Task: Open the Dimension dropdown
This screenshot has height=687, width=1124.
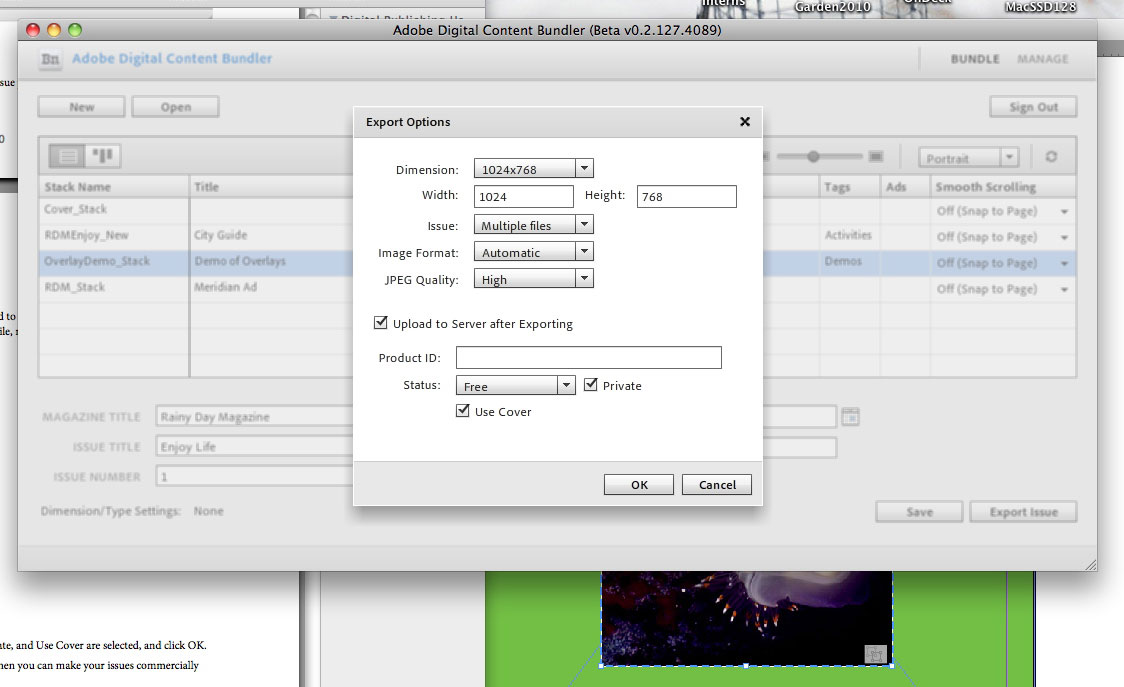Action: click(x=533, y=169)
